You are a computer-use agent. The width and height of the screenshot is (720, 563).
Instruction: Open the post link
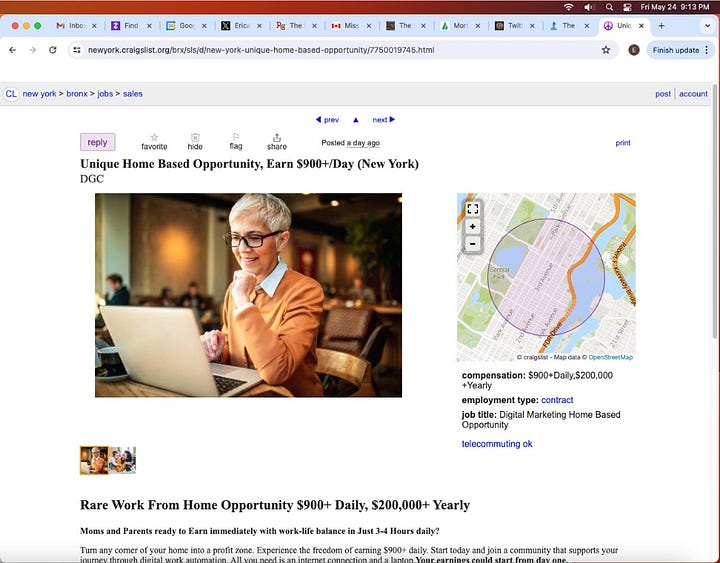click(x=663, y=94)
